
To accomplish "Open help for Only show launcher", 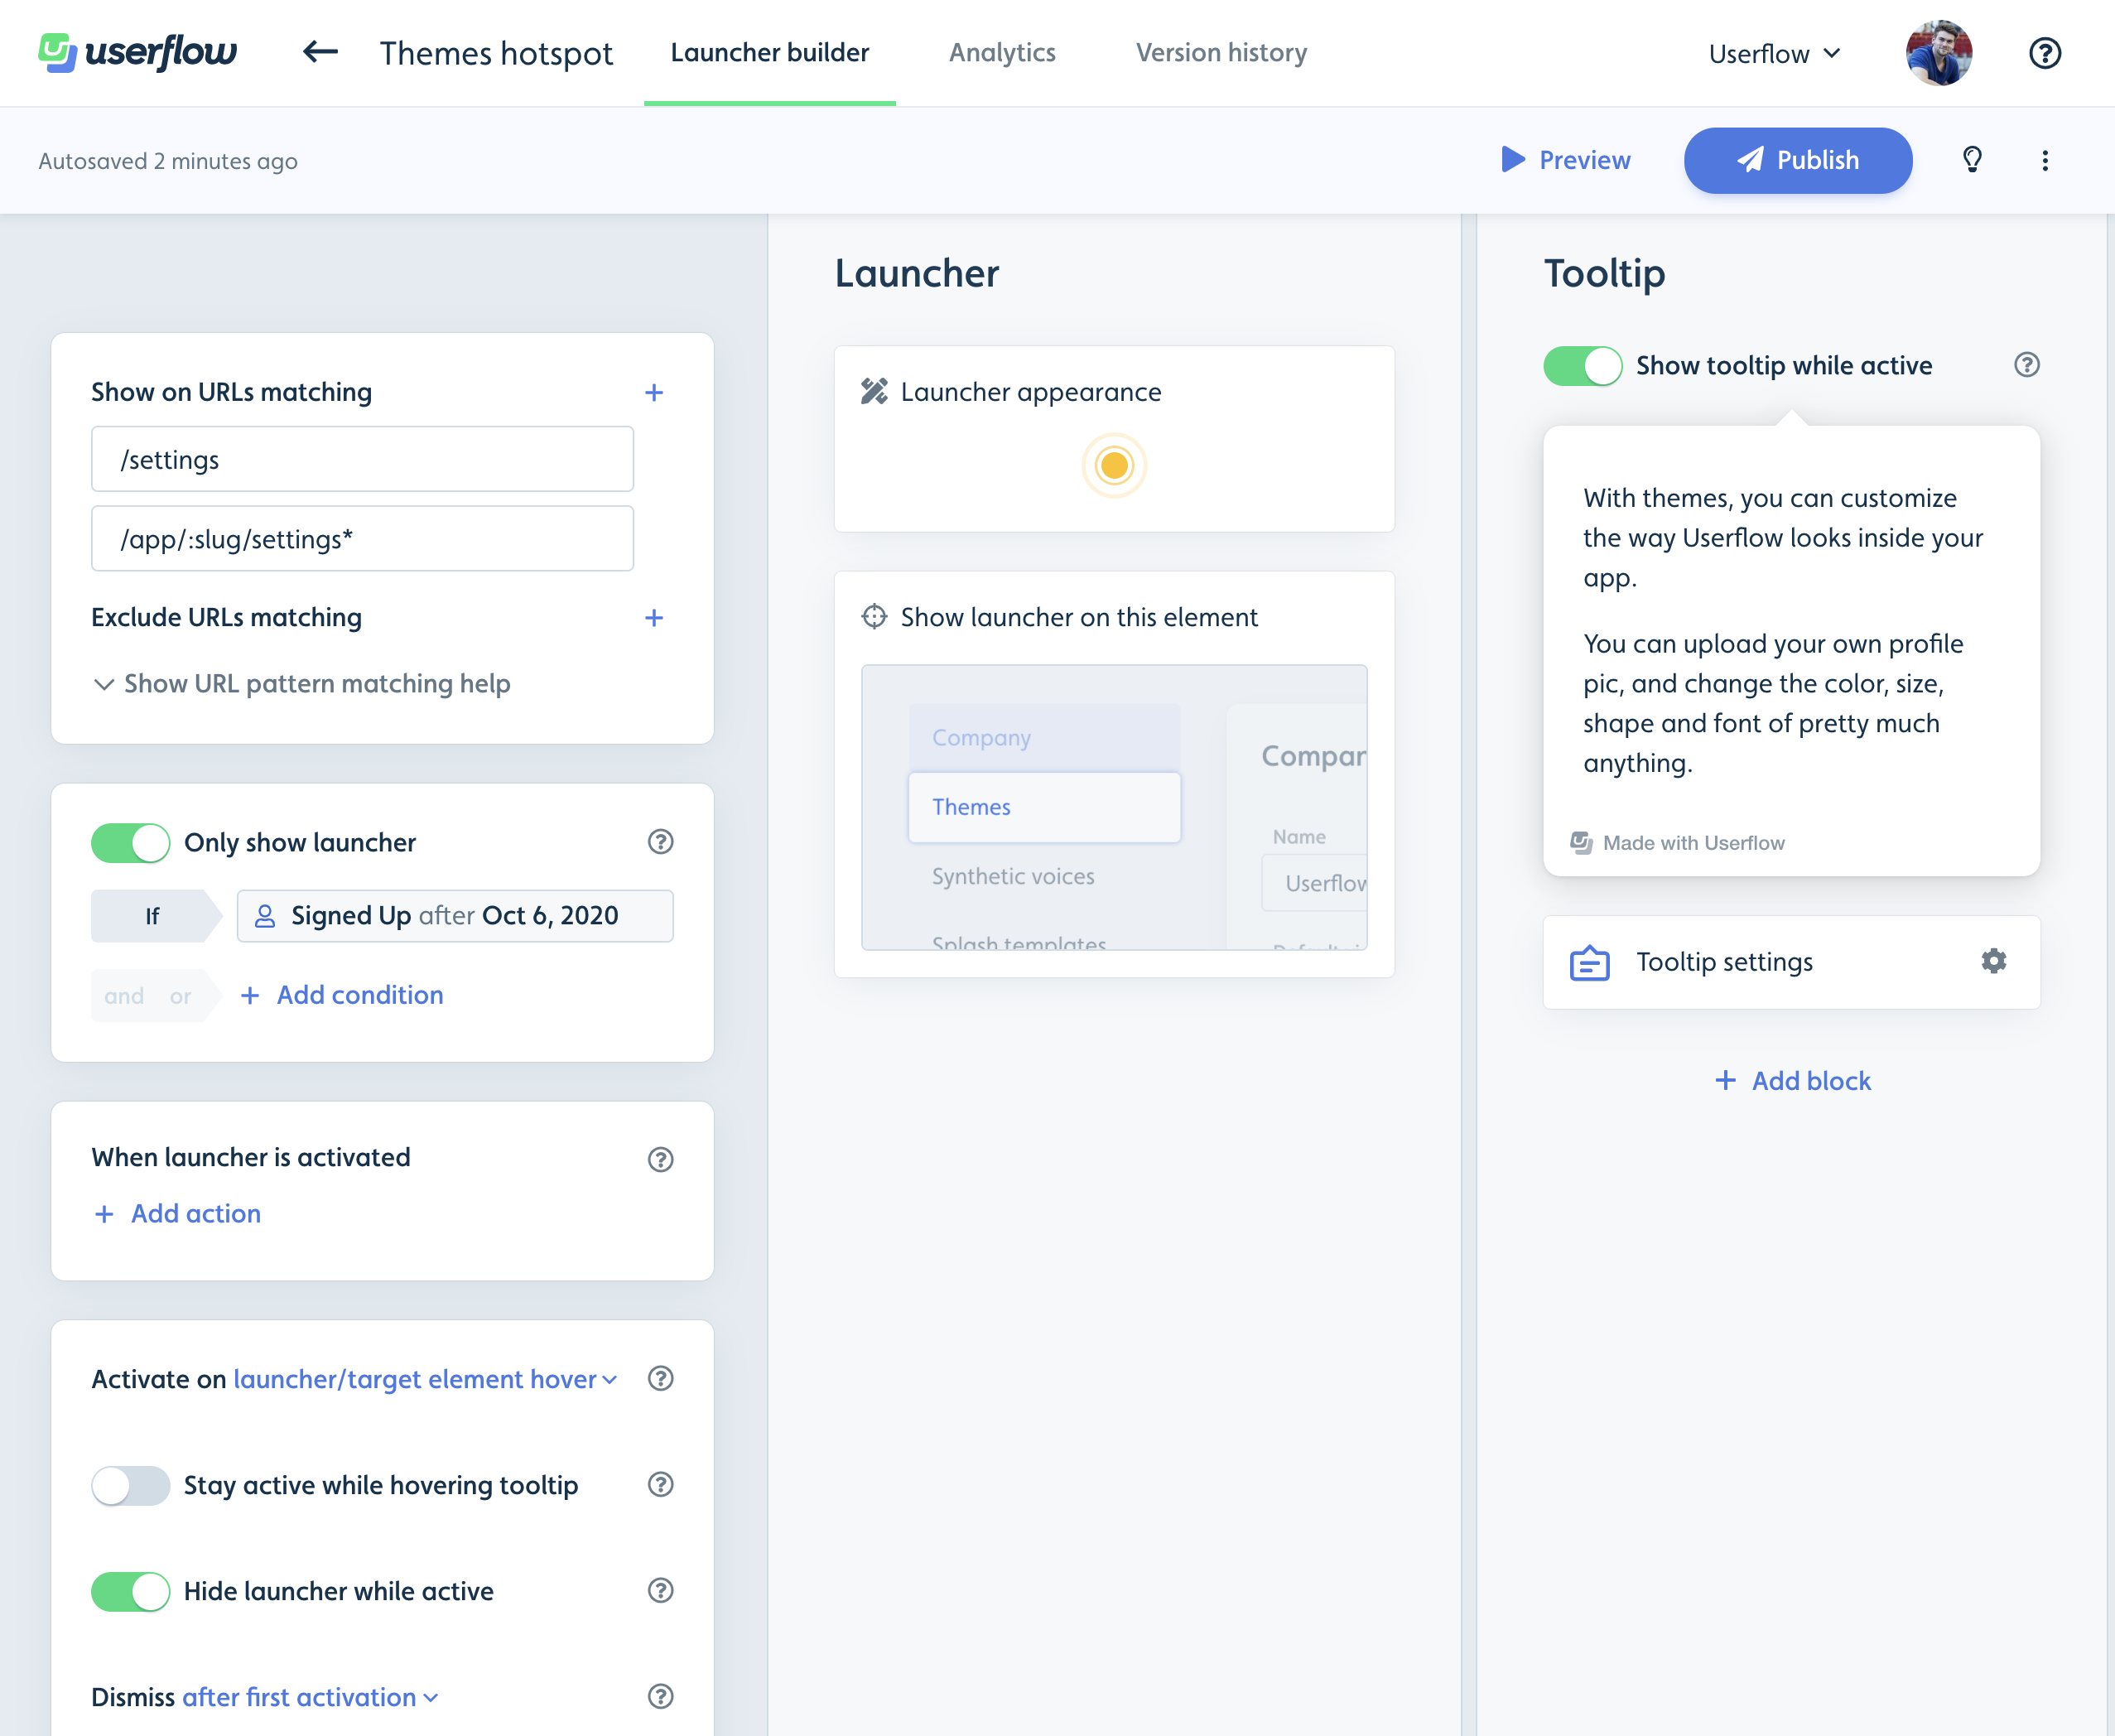I will pos(660,842).
